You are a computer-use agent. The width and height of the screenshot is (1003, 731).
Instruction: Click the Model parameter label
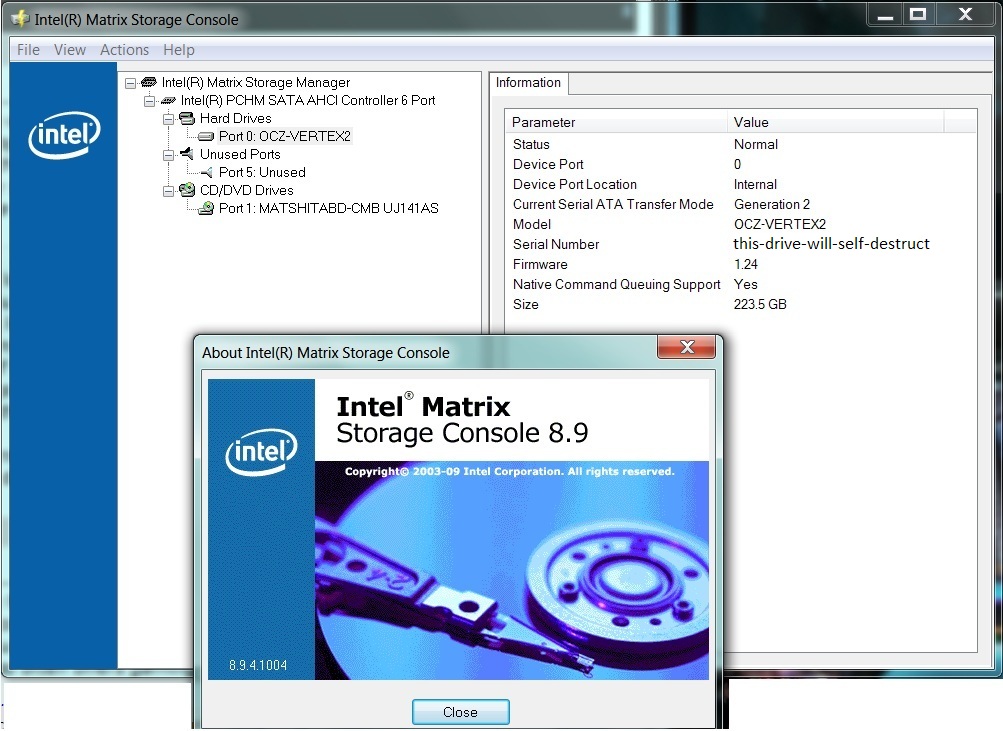coord(532,224)
